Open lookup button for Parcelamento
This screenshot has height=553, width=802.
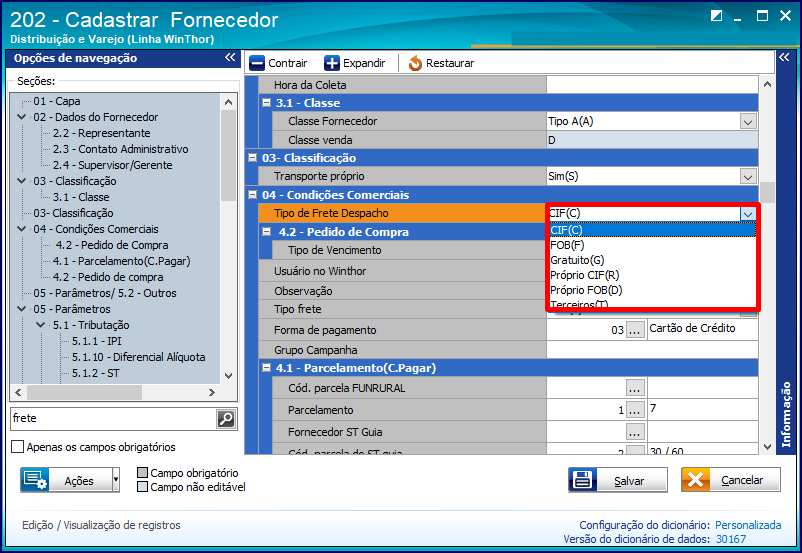point(635,410)
